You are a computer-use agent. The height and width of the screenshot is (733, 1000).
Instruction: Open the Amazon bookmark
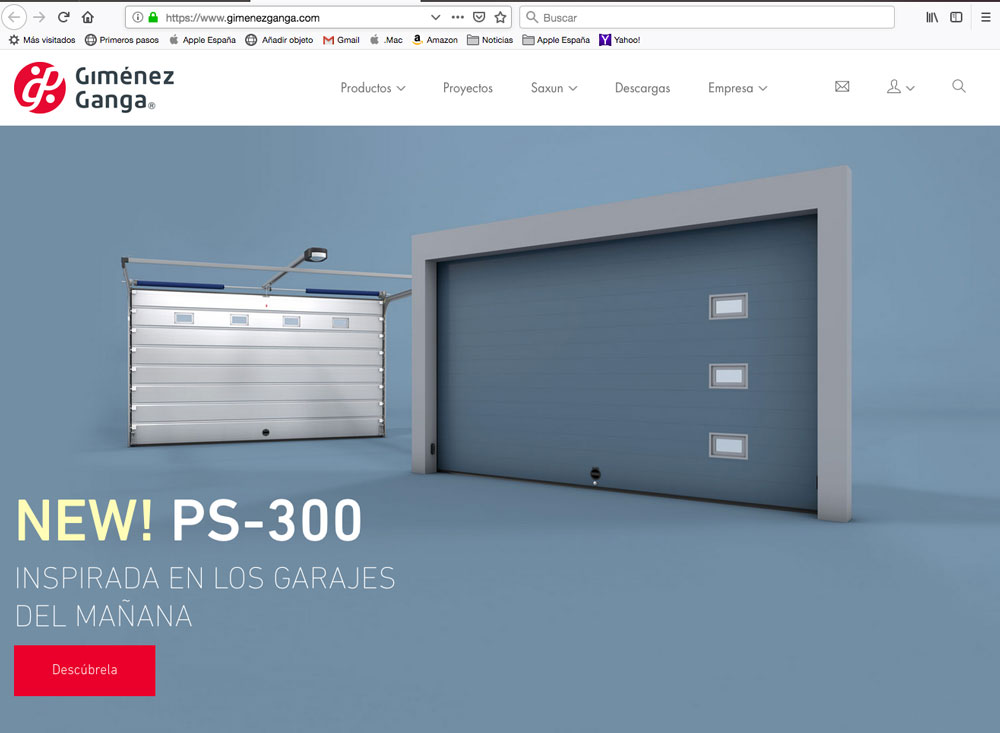[435, 40]
